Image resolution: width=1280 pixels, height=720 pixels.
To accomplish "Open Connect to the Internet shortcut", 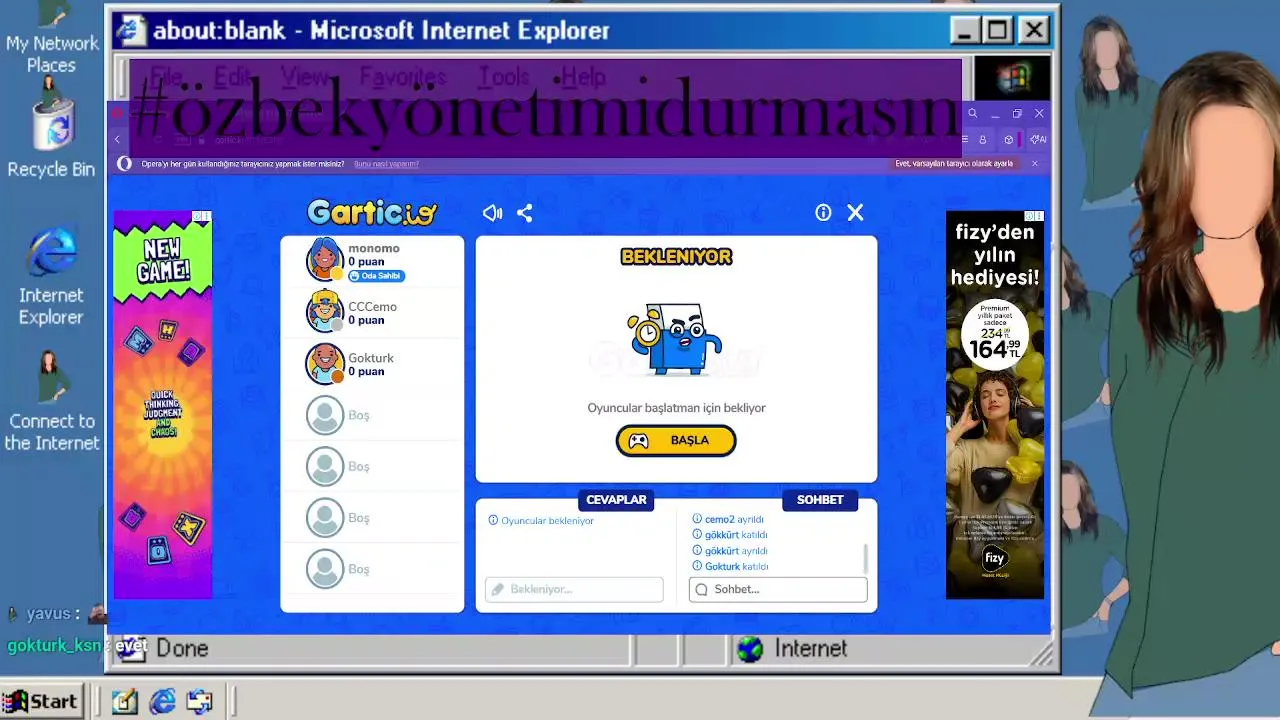I will [x=51, y=401].
